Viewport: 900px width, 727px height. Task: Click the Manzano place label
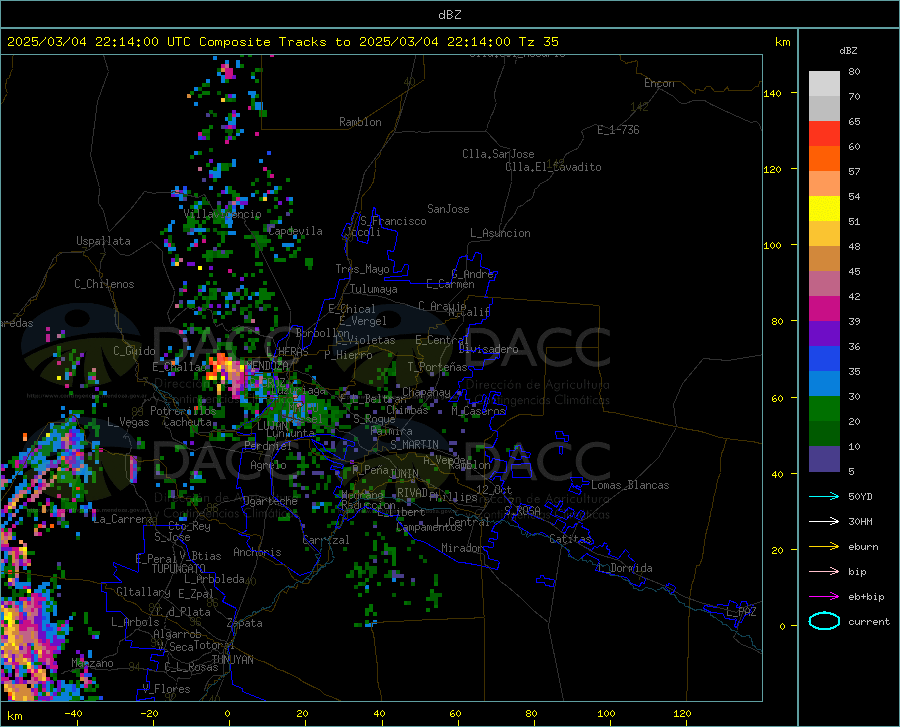(92, 663)
